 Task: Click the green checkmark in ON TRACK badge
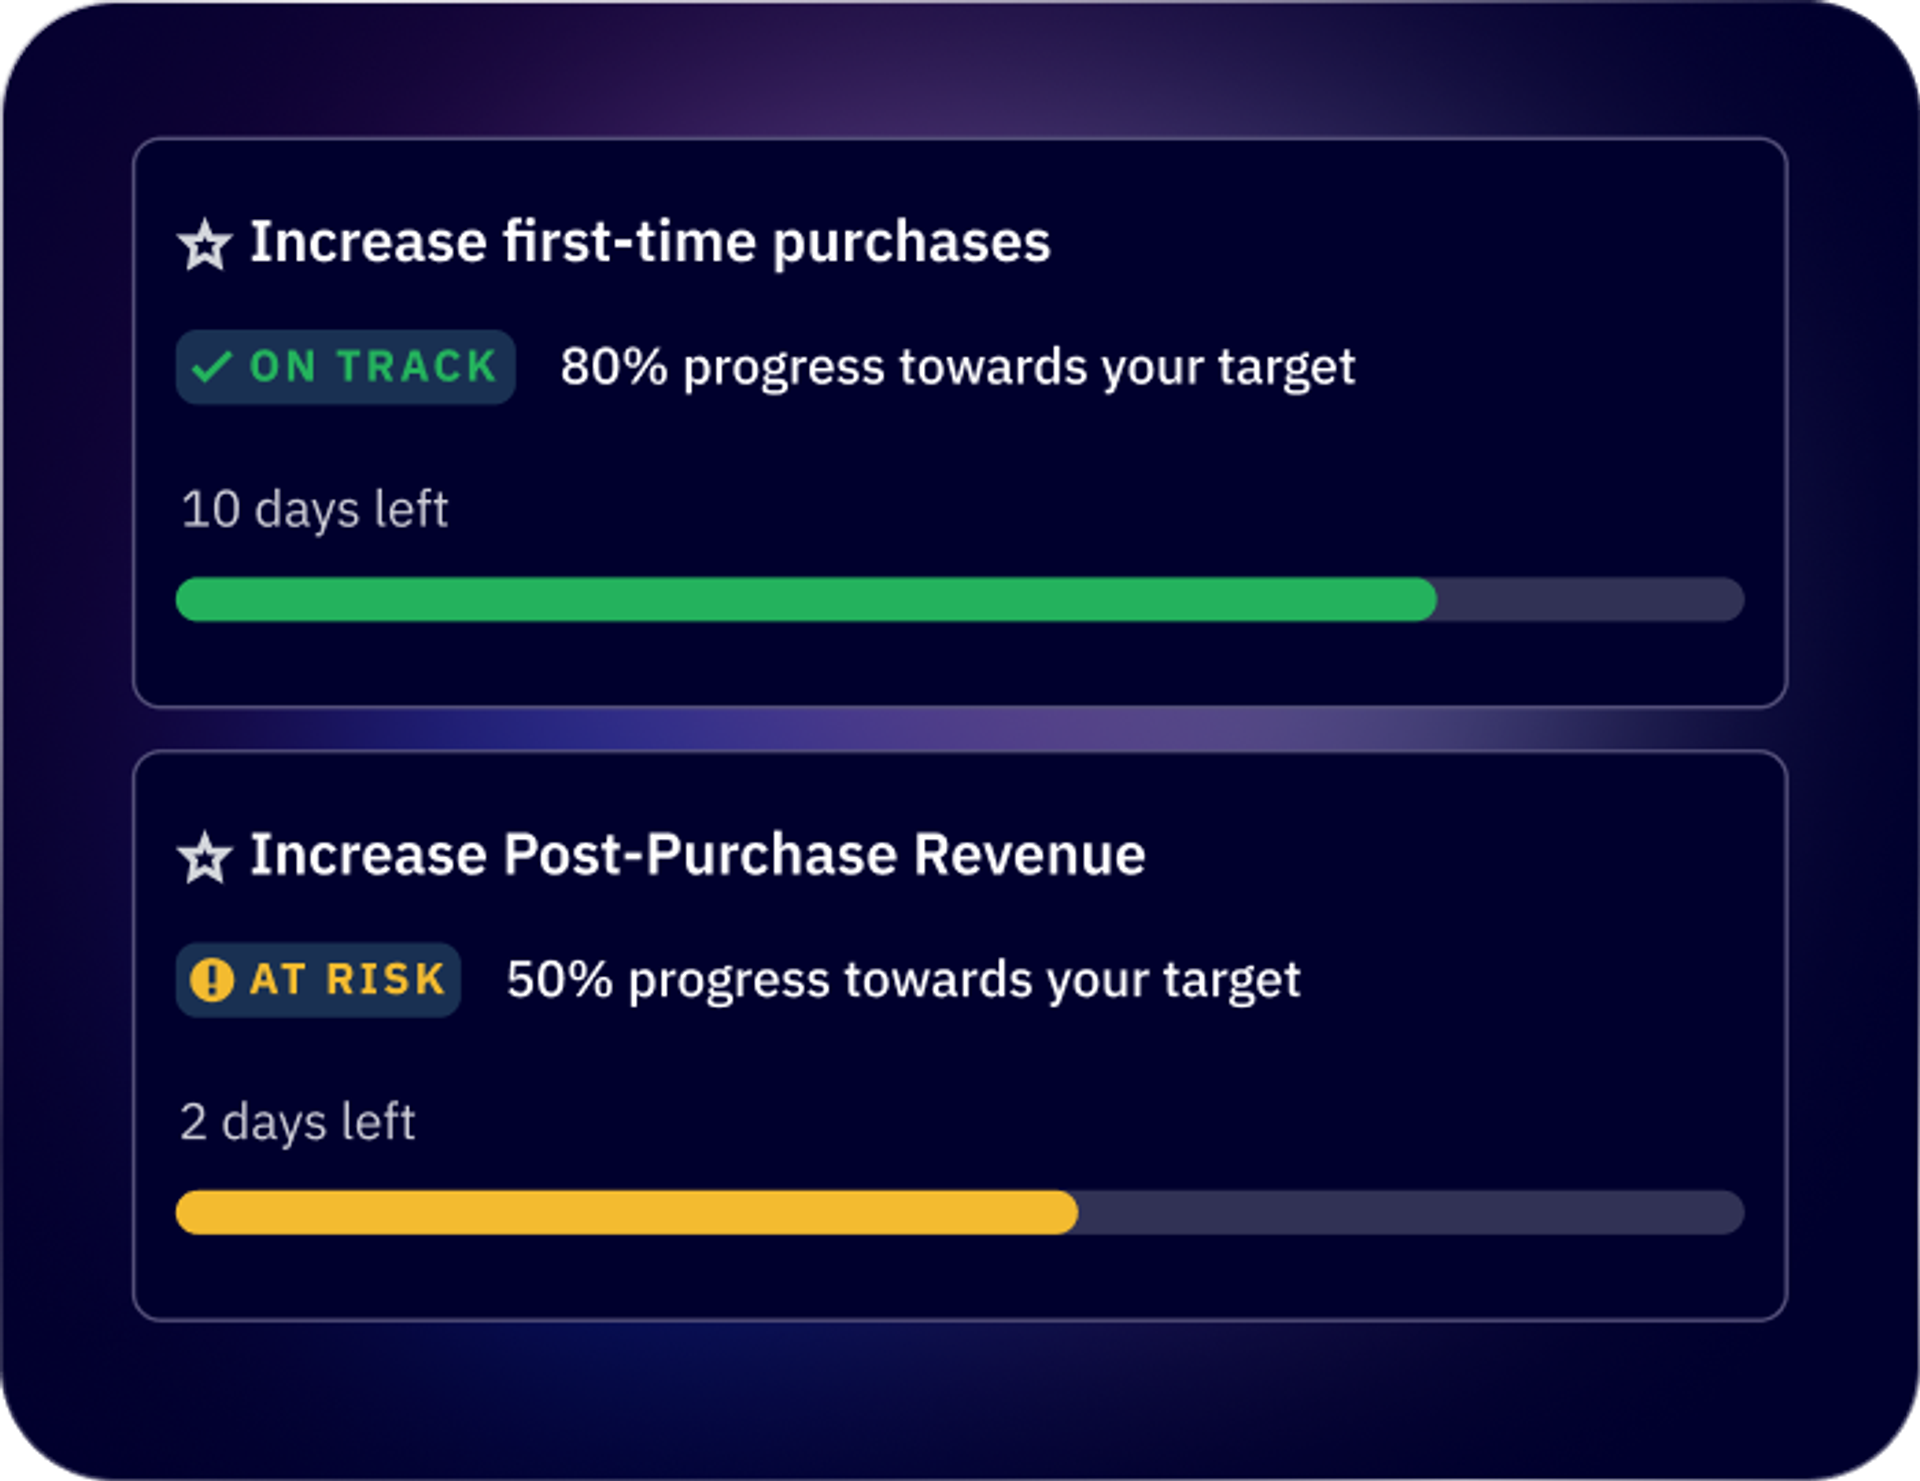[212, 367]
